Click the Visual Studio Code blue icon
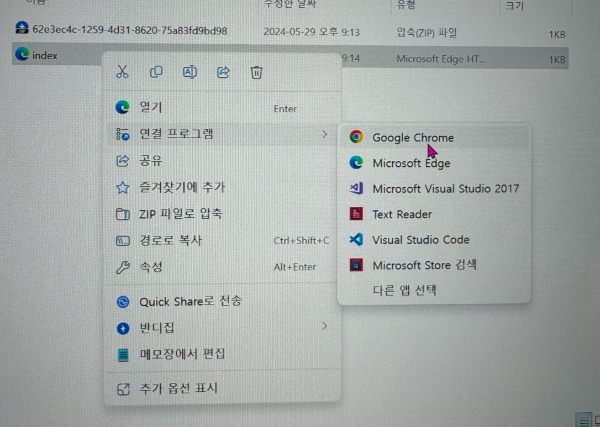The image size is (600, 427). tap(356, 240)
